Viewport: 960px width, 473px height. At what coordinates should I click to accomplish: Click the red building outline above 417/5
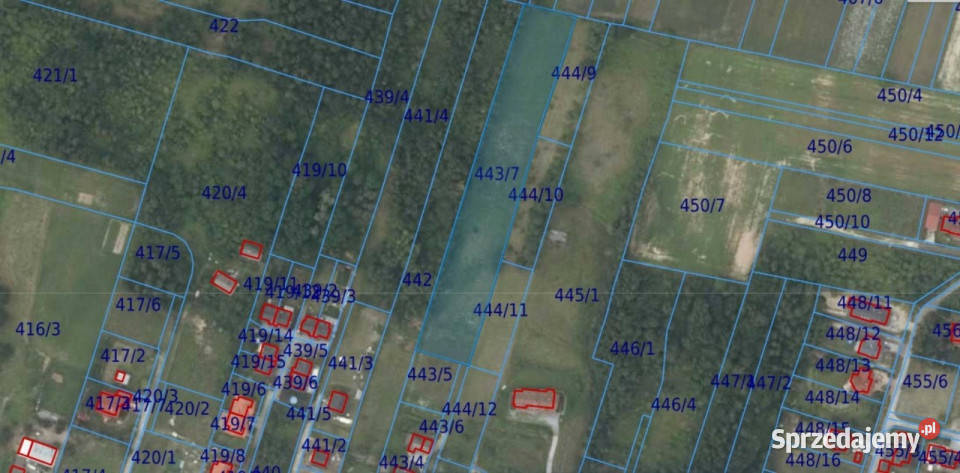(251, 249)
